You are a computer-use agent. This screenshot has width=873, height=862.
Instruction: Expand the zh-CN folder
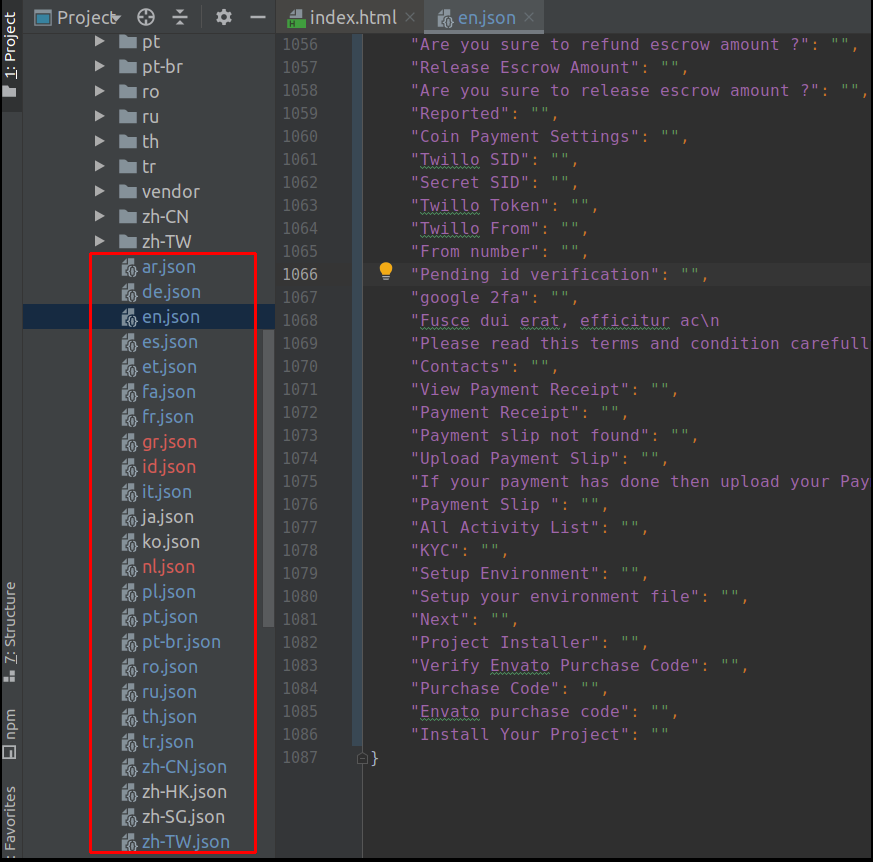pyautogui.click(x=99, y=216)
